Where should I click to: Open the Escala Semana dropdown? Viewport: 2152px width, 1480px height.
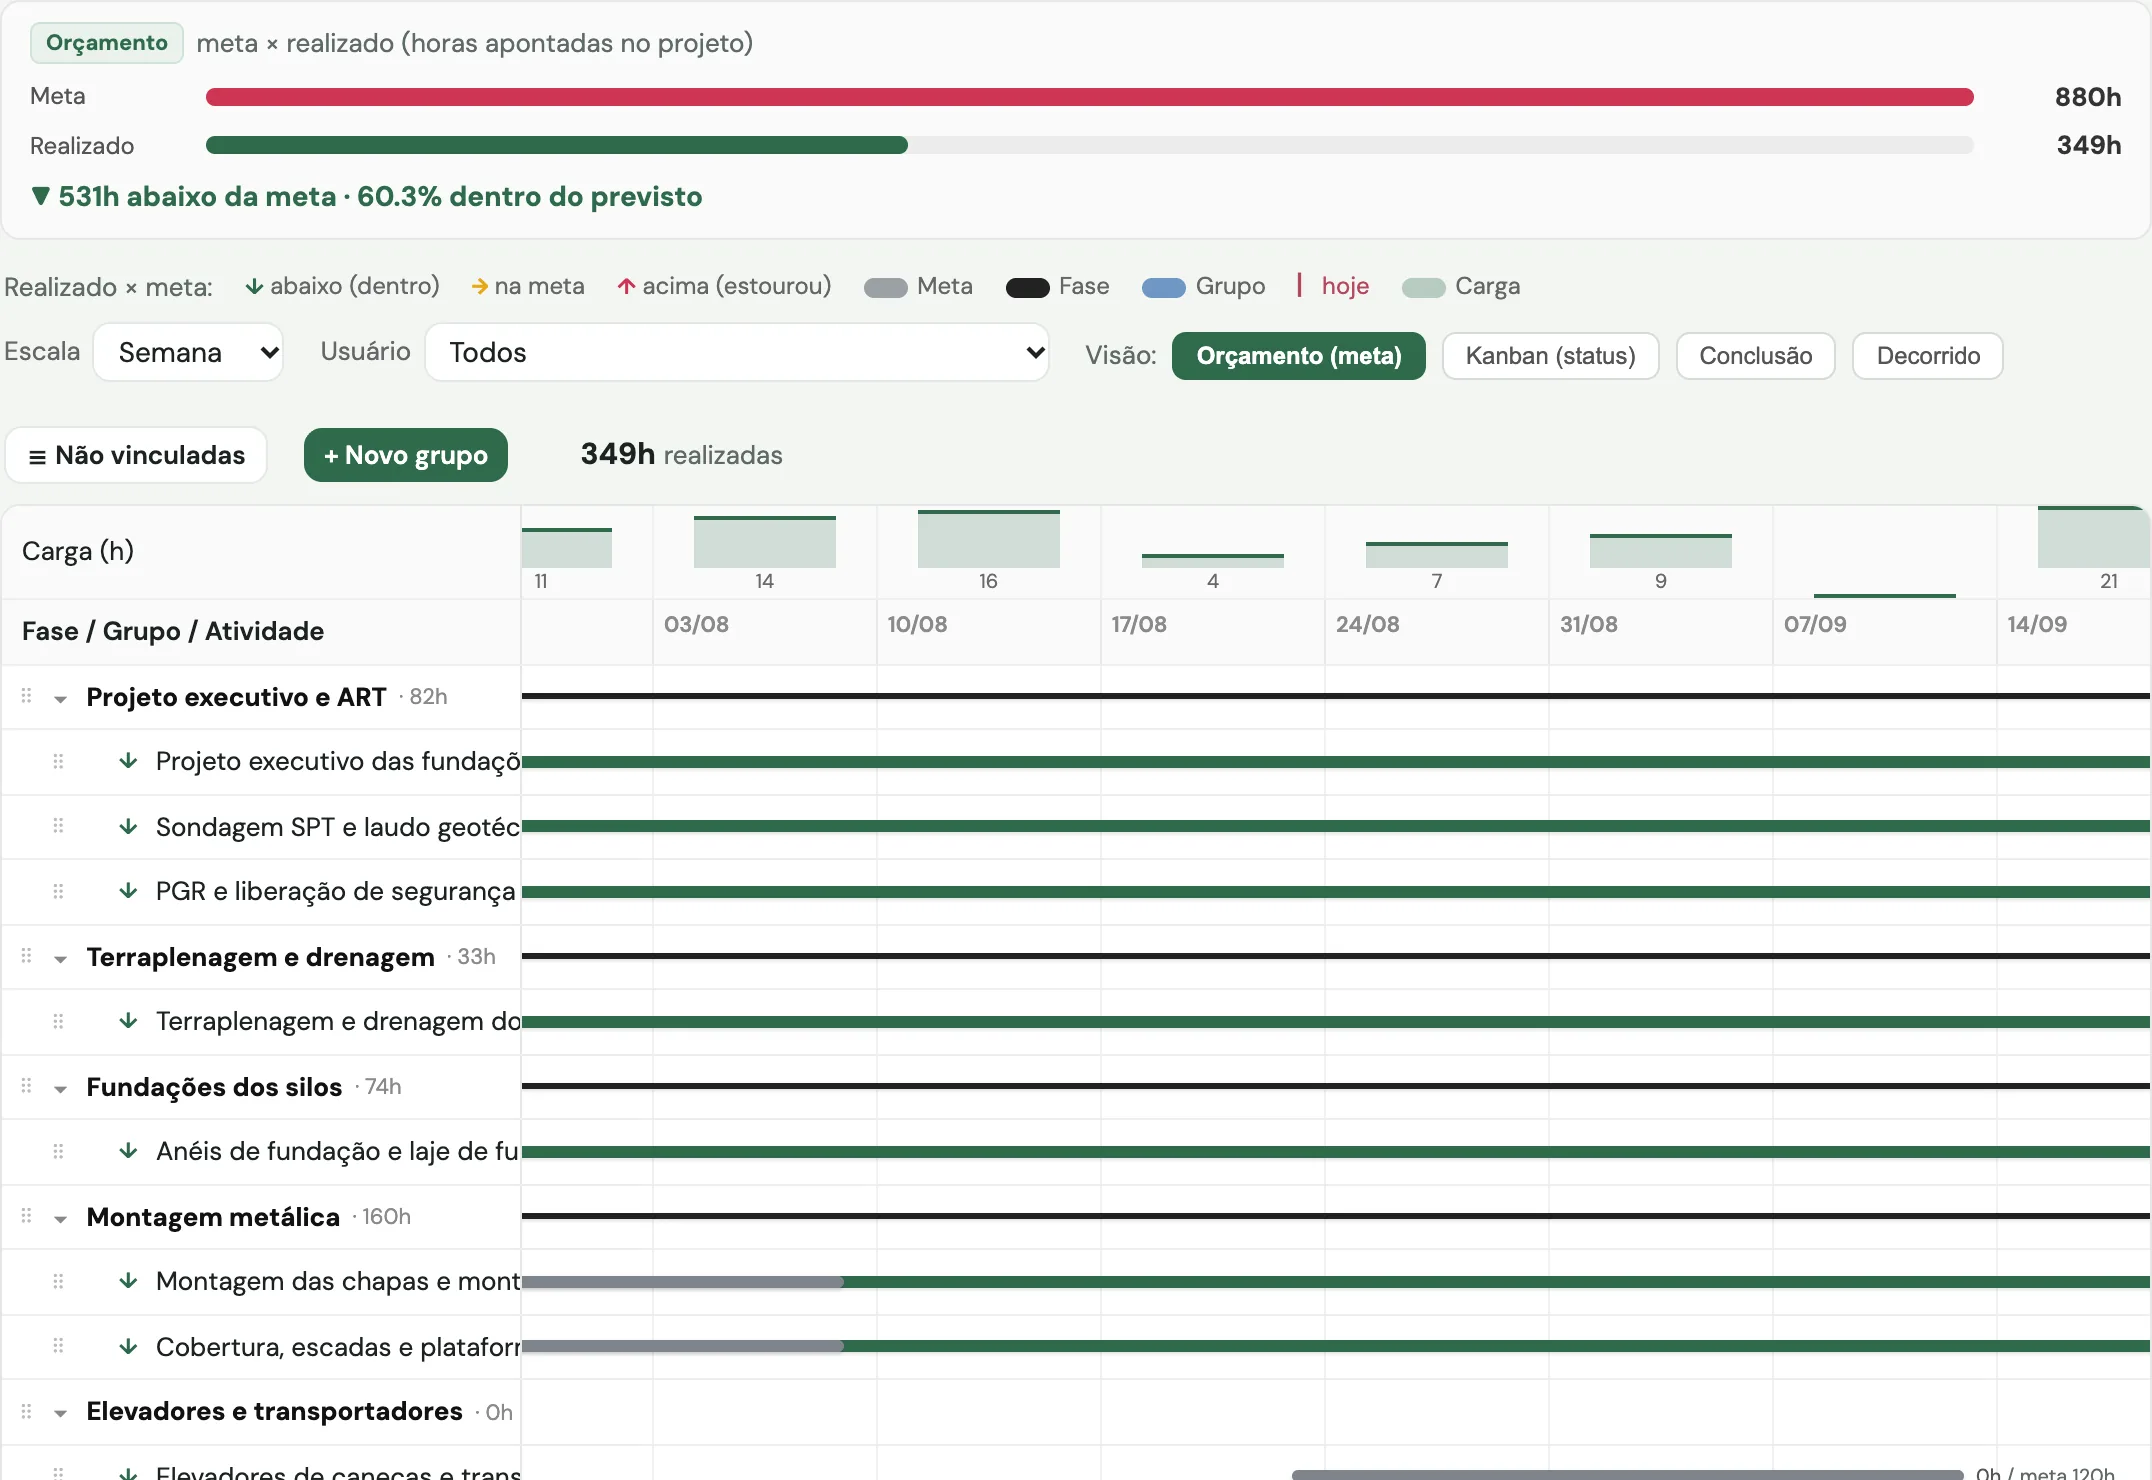[188, 352]
